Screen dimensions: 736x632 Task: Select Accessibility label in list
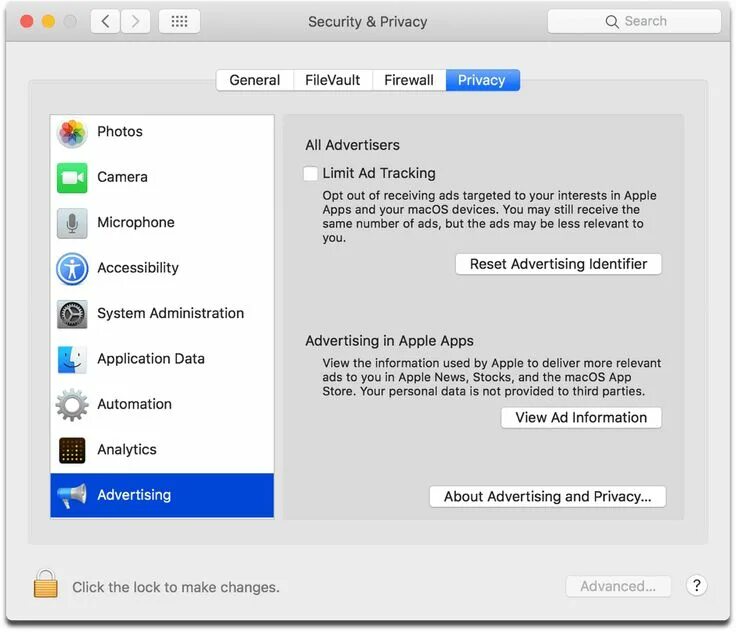[138, 268]
